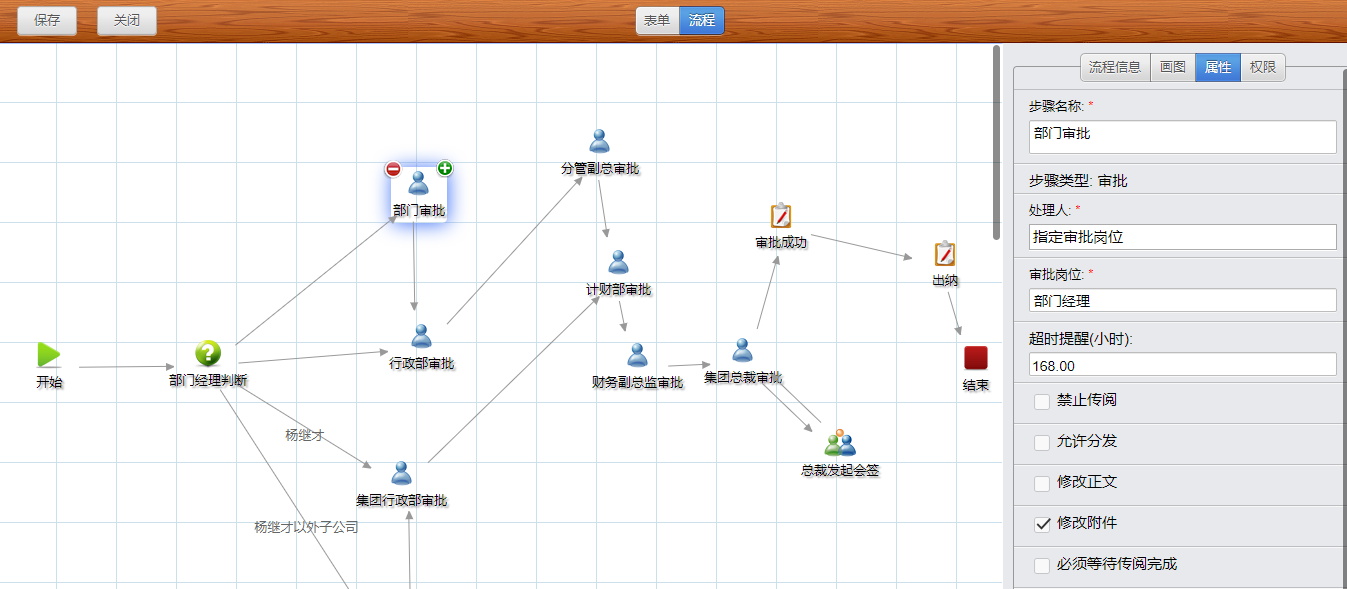Click the 部门经理判断 decision node icon
Viewport: 1347px width, 589px height.
[x=206, y=352]
